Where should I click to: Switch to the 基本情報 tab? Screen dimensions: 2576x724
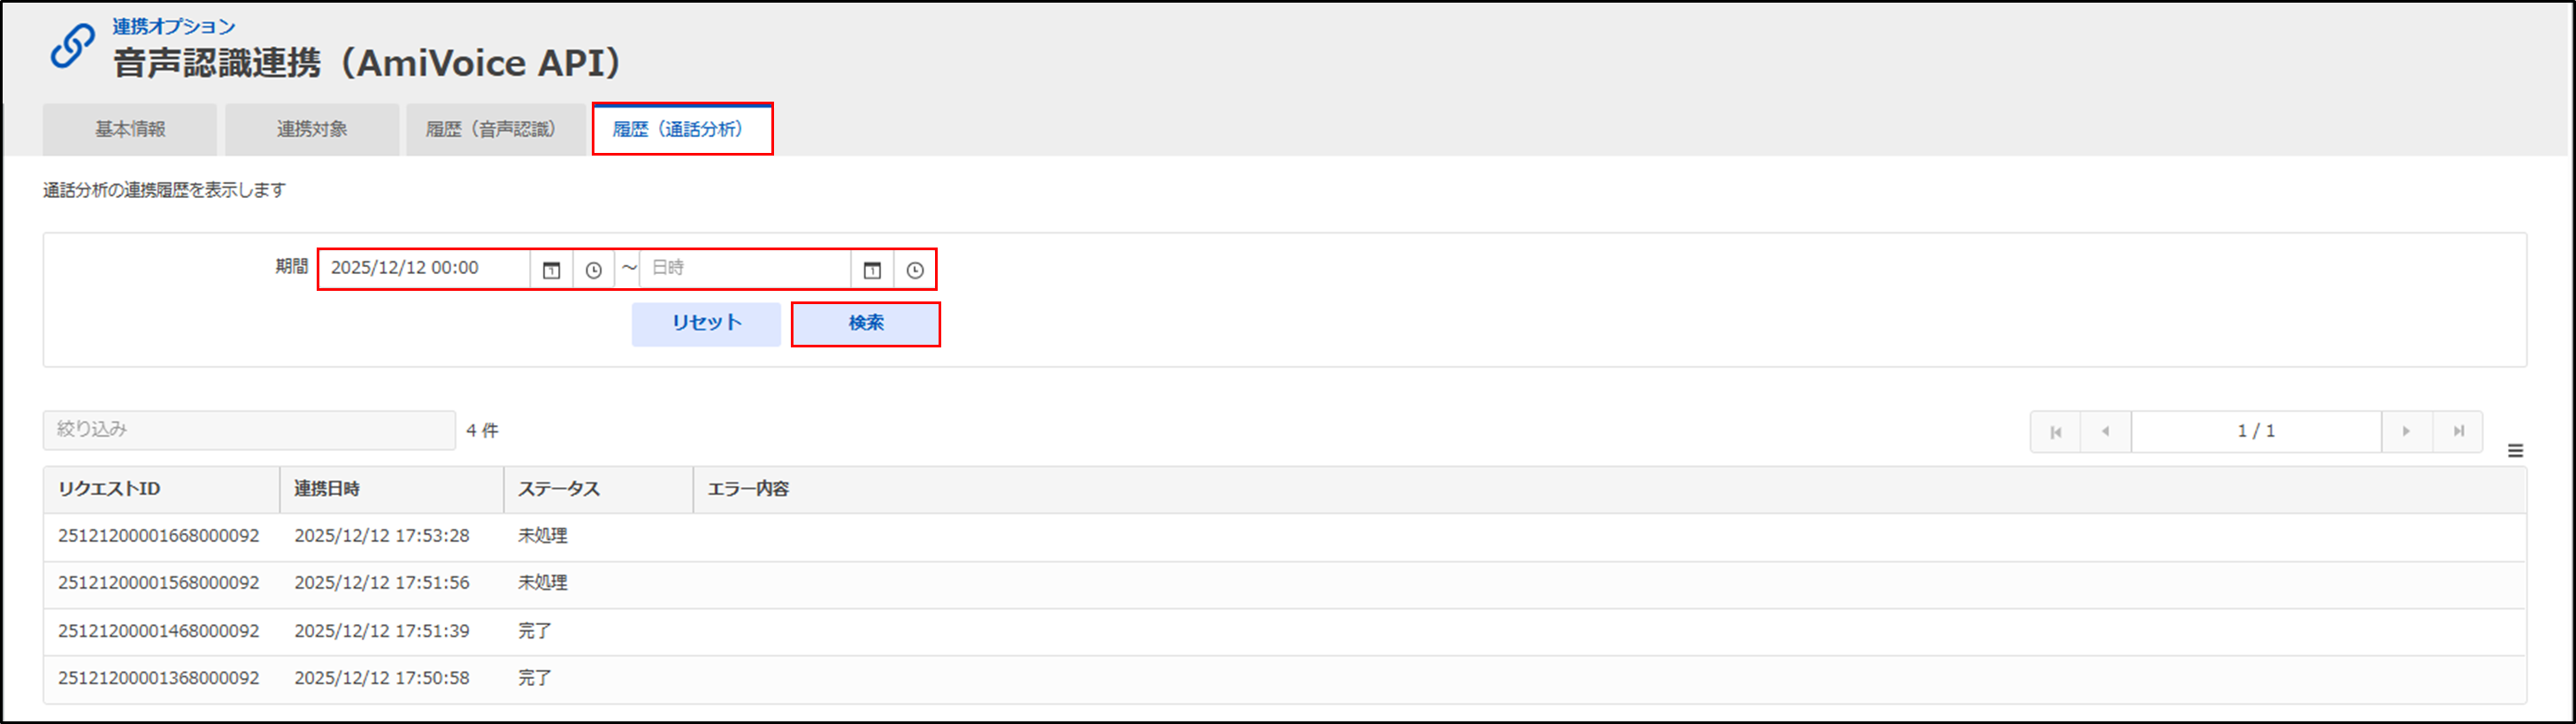(130, 129)
